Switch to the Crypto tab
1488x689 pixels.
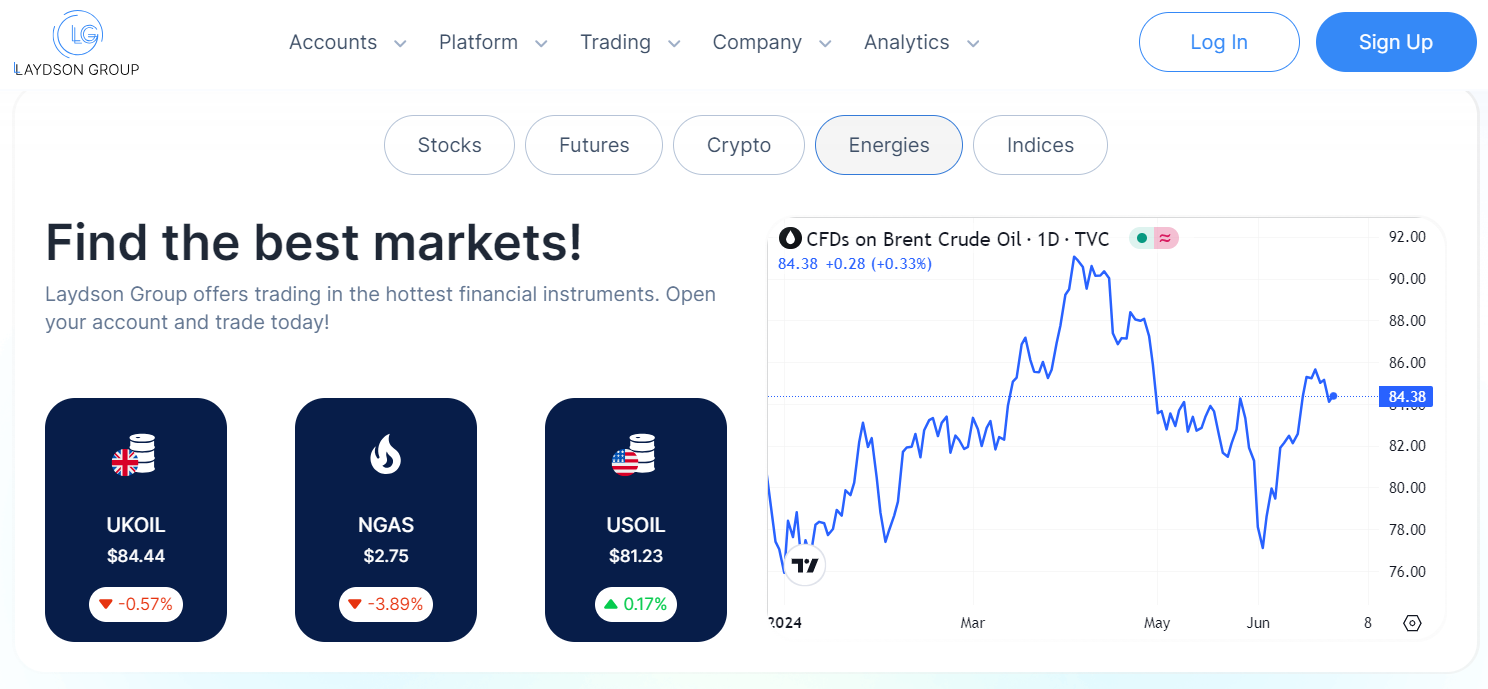point(739,145)
